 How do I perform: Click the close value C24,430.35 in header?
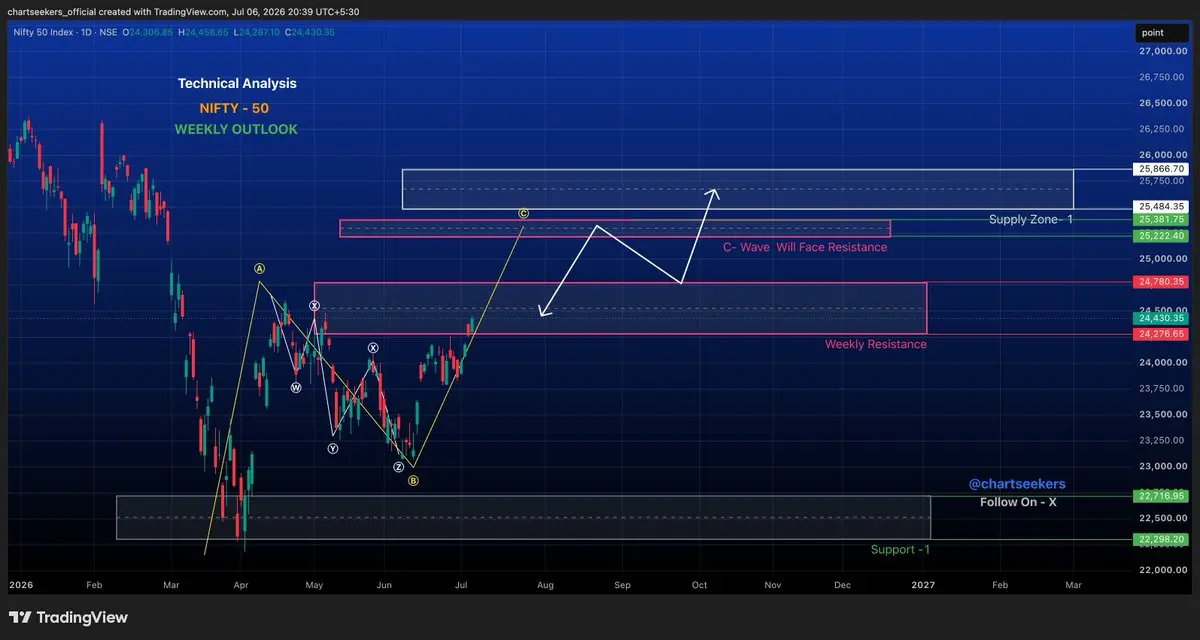pos(309,32)
